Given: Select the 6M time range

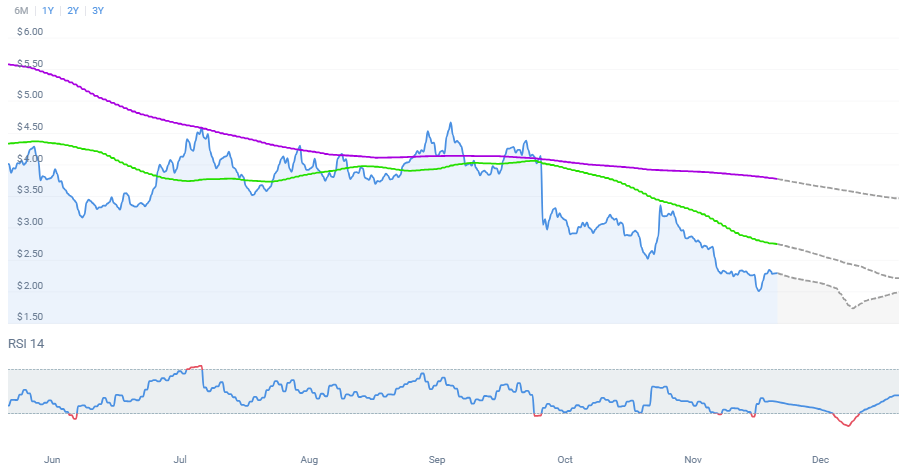Looking at the screenshot, I should pos(21,10).
